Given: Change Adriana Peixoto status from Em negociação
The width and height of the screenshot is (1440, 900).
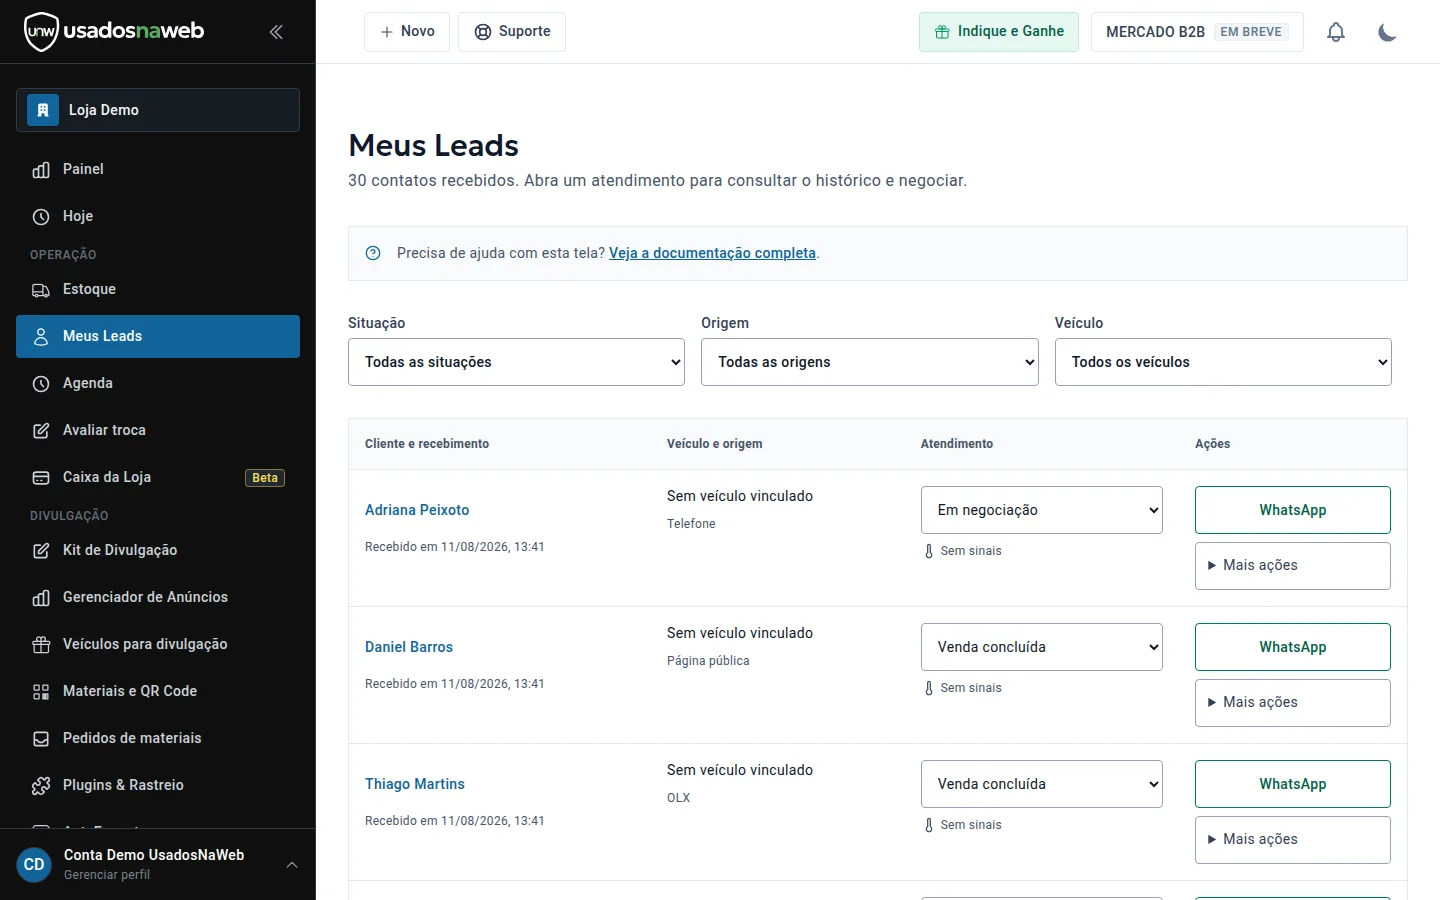Looking at the screenshot, I should pos(1042,510).
